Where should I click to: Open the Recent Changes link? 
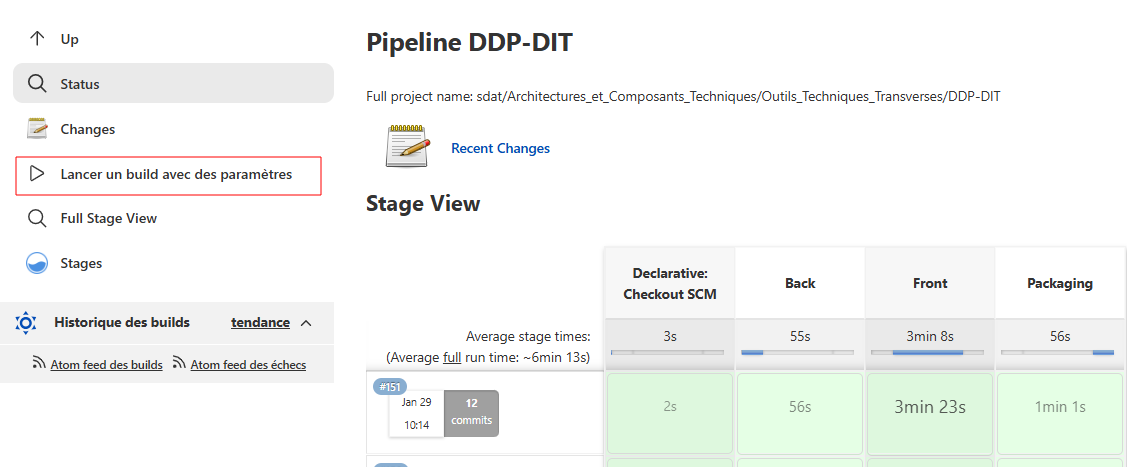click(500, 148)
